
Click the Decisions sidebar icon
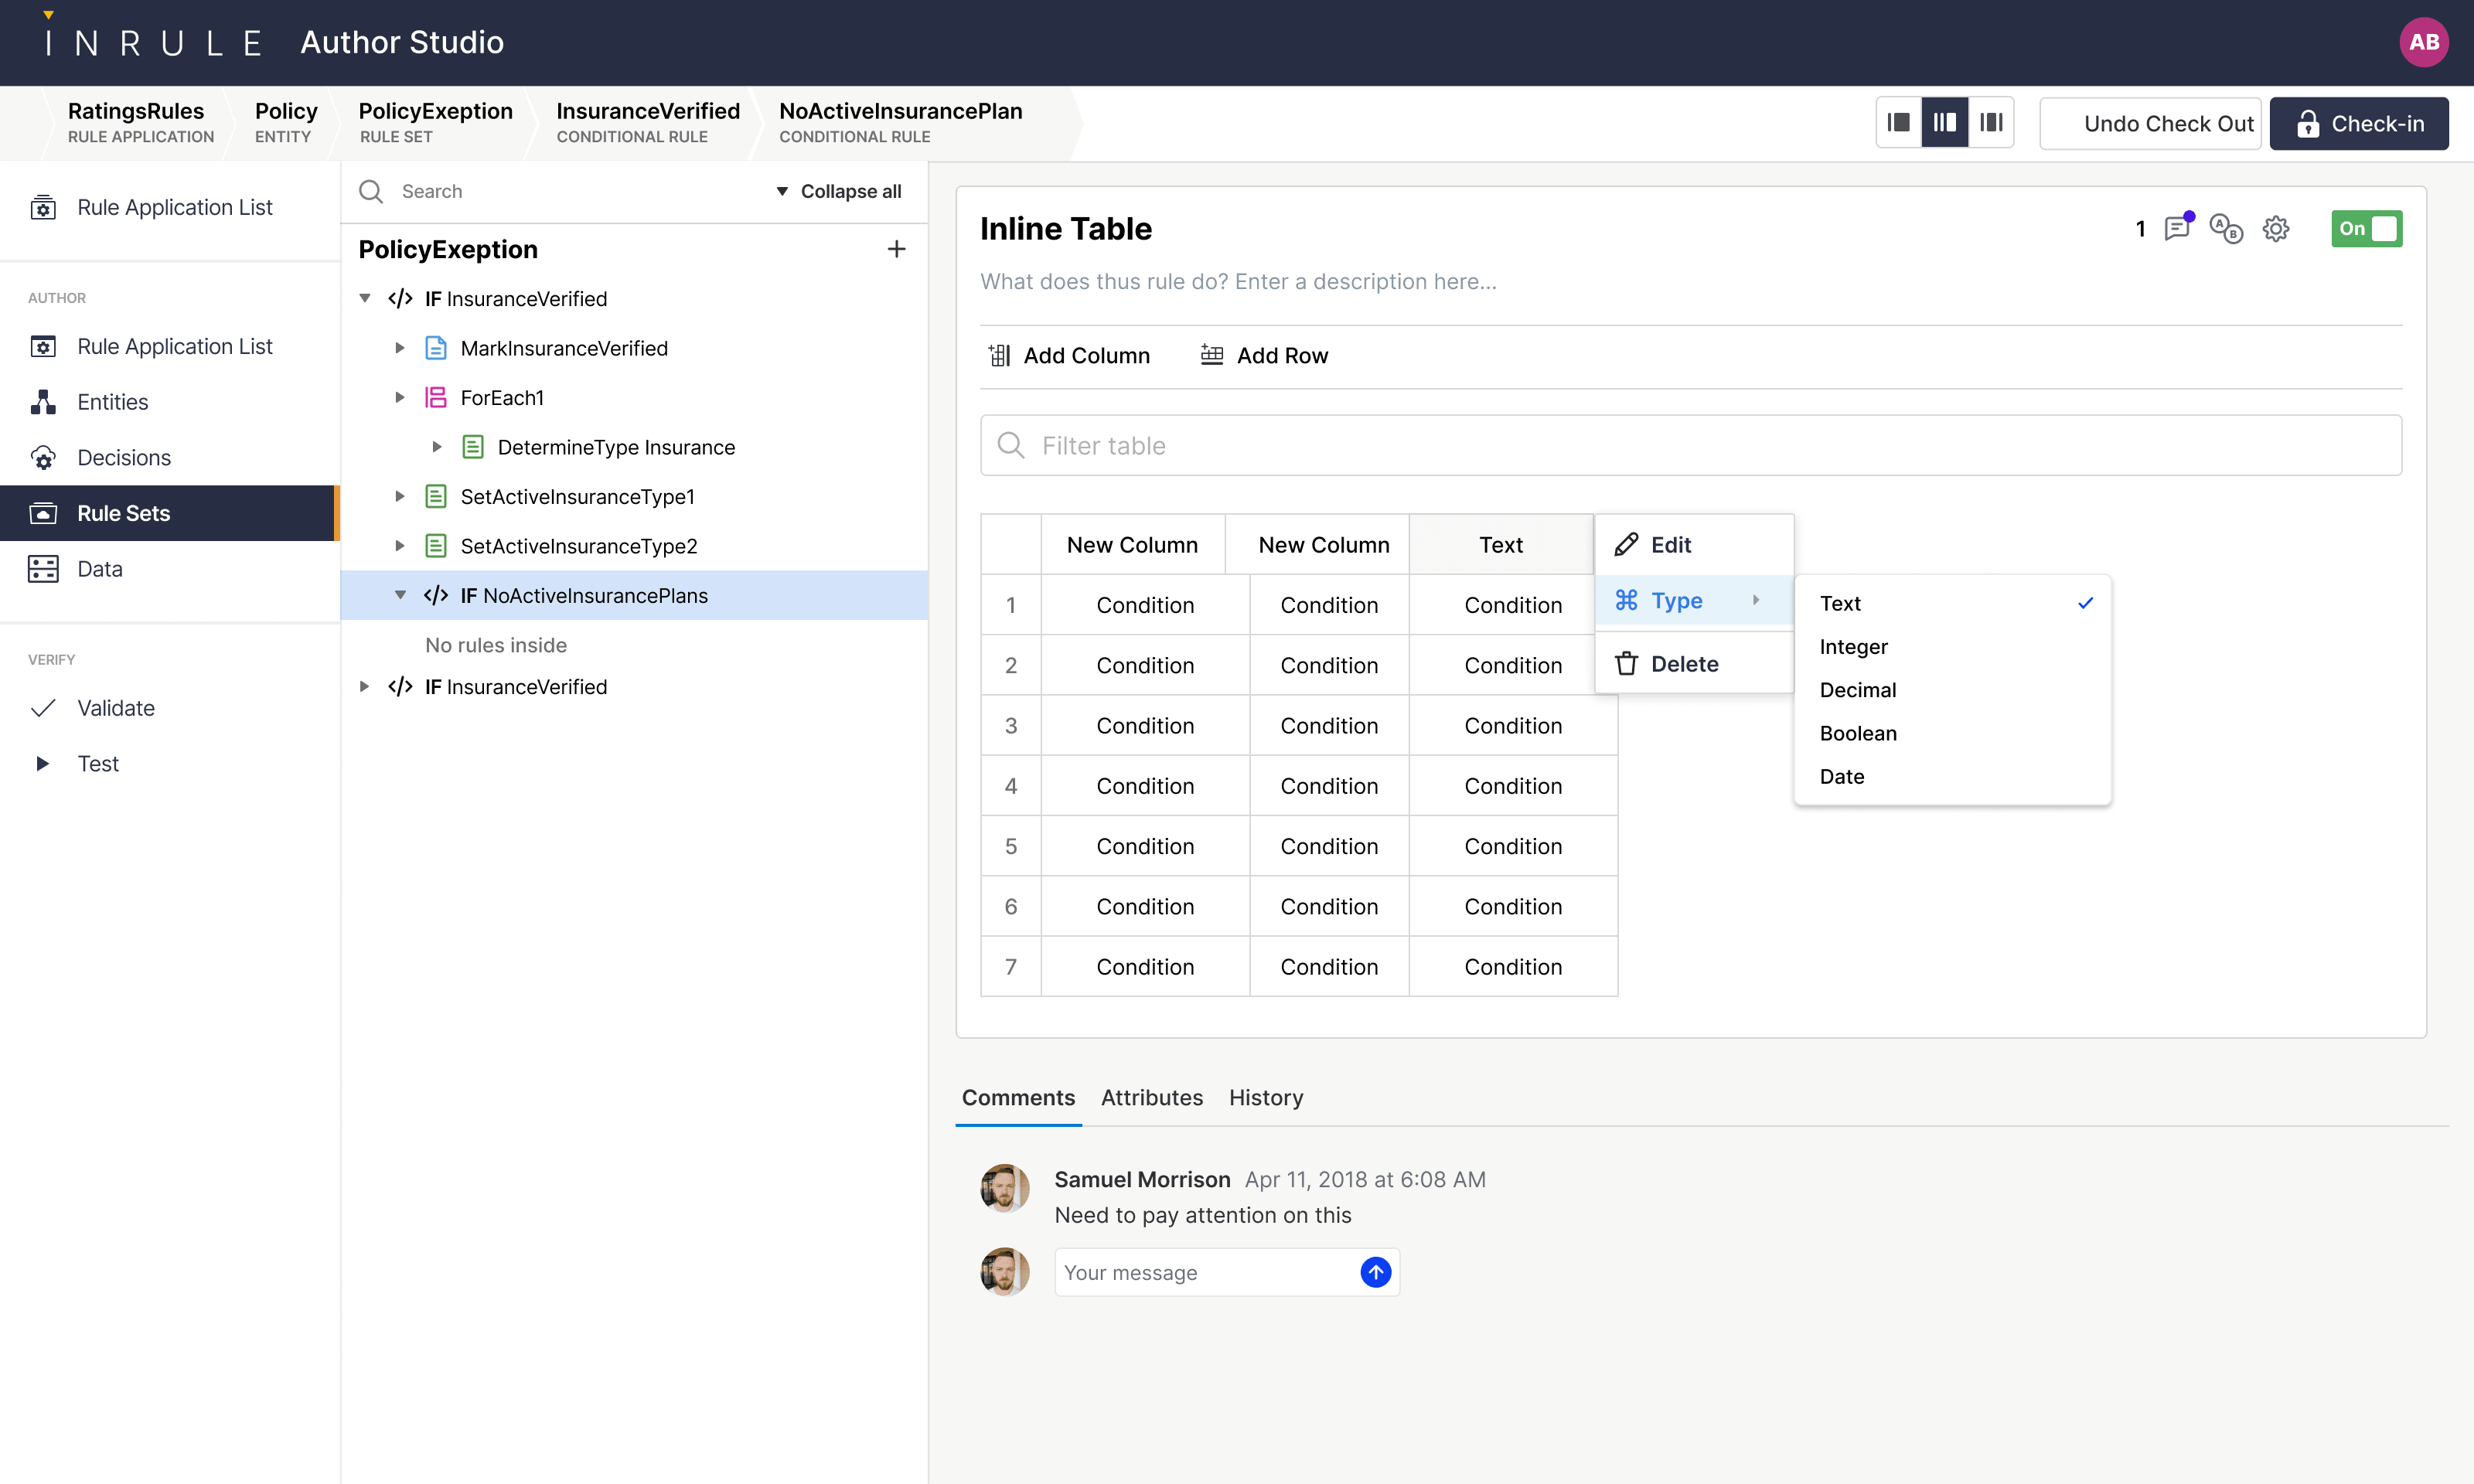coord(43,457)
